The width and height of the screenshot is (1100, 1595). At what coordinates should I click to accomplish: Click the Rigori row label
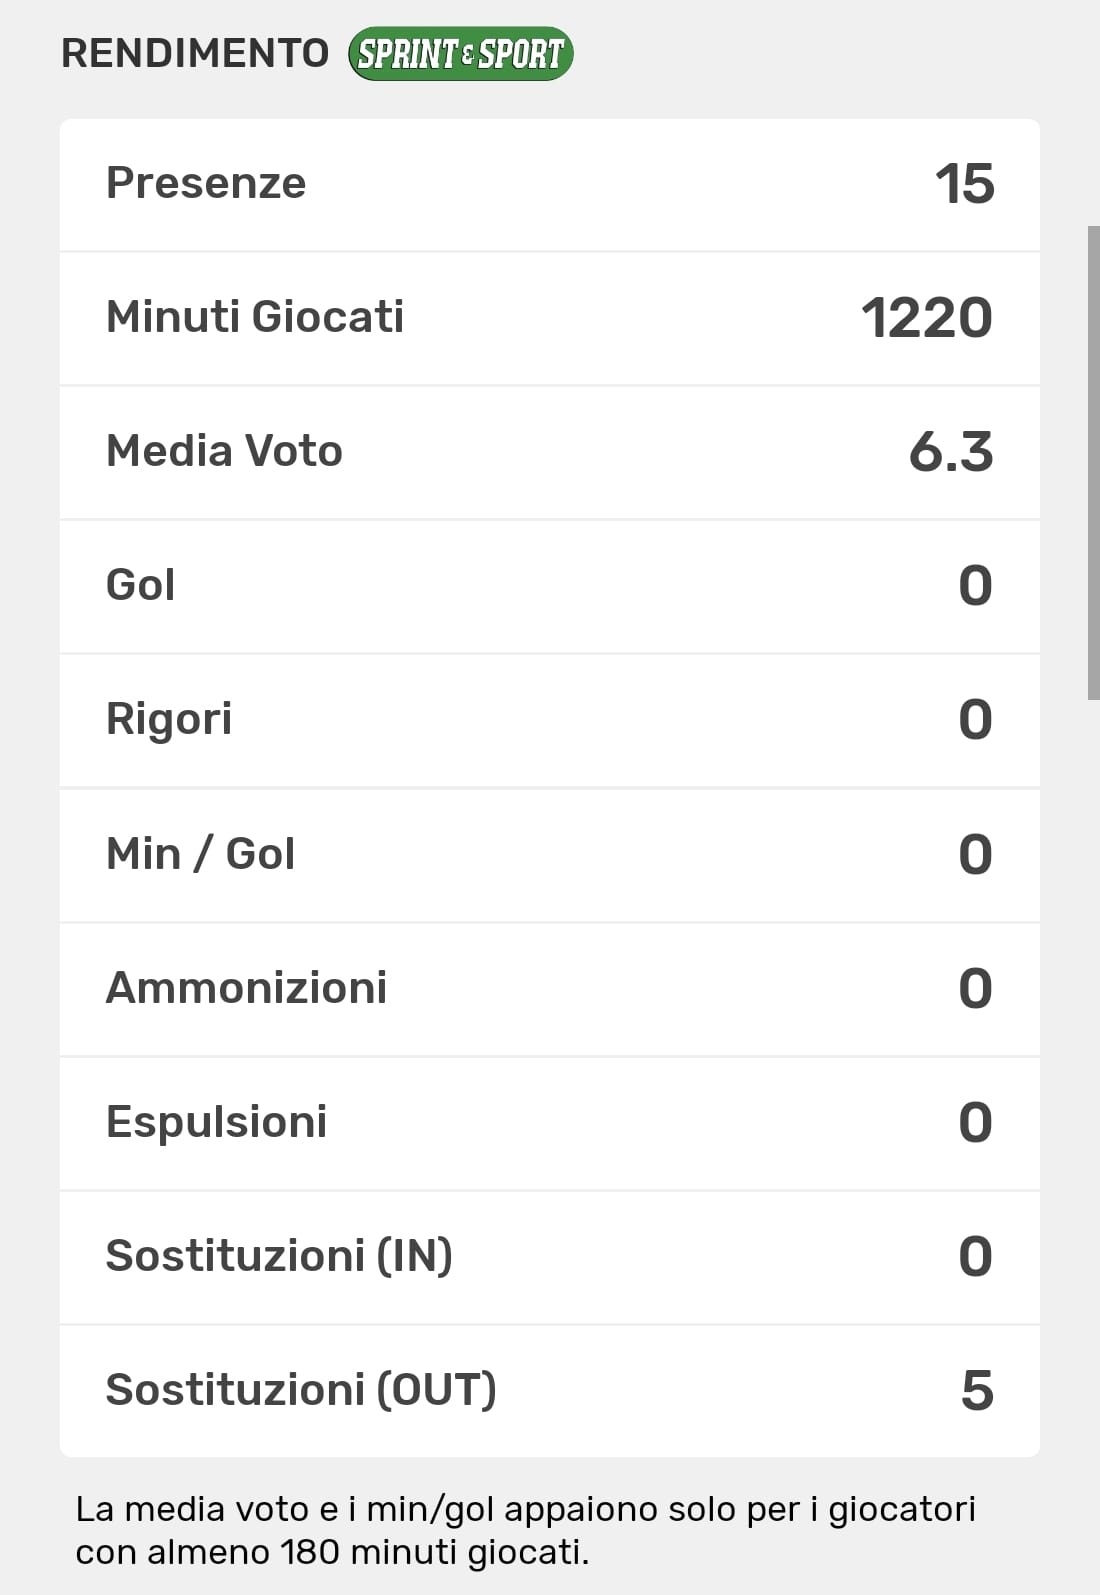(169, 719)
